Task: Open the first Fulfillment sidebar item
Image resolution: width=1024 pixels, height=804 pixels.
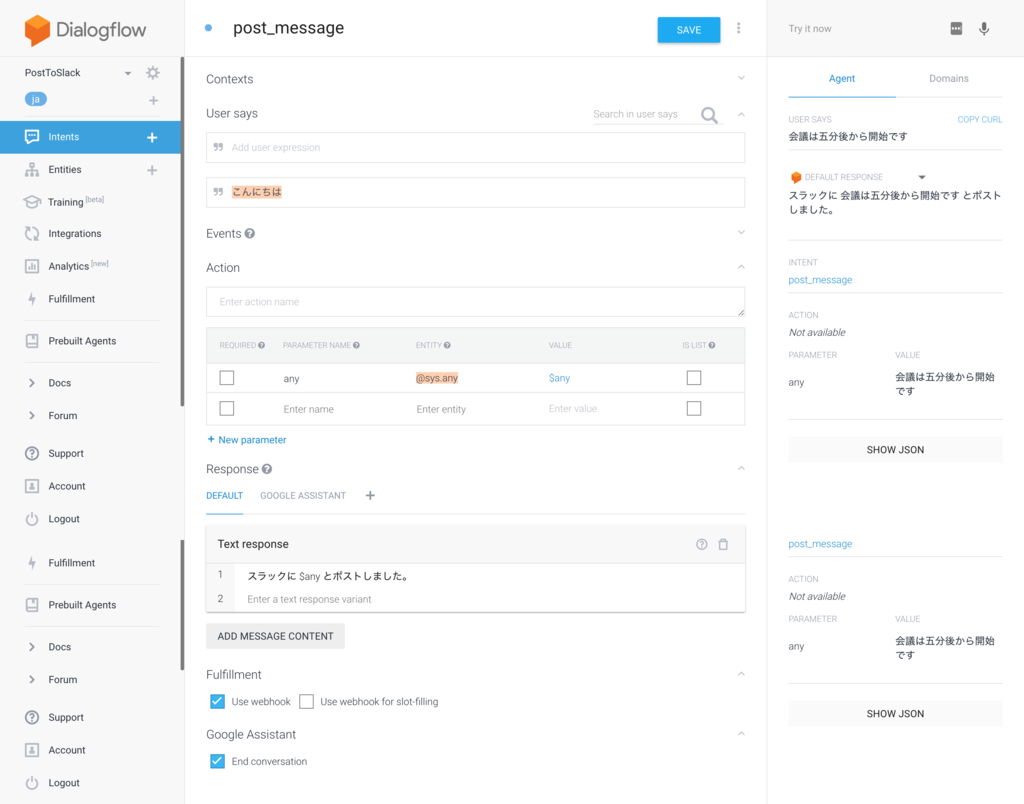Action: [72, 298]
